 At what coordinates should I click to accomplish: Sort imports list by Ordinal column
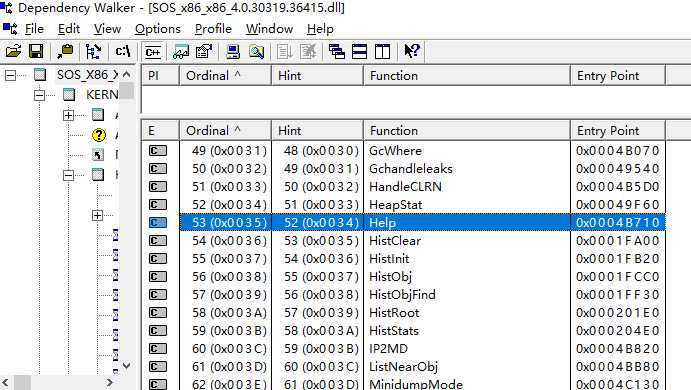225,75
